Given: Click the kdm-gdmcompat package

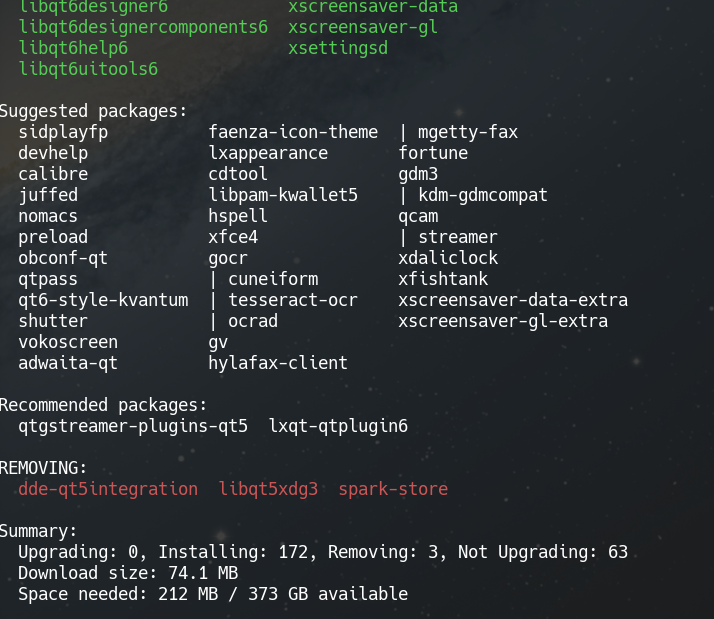Looking at the screenshot, I should click(483, 195).
